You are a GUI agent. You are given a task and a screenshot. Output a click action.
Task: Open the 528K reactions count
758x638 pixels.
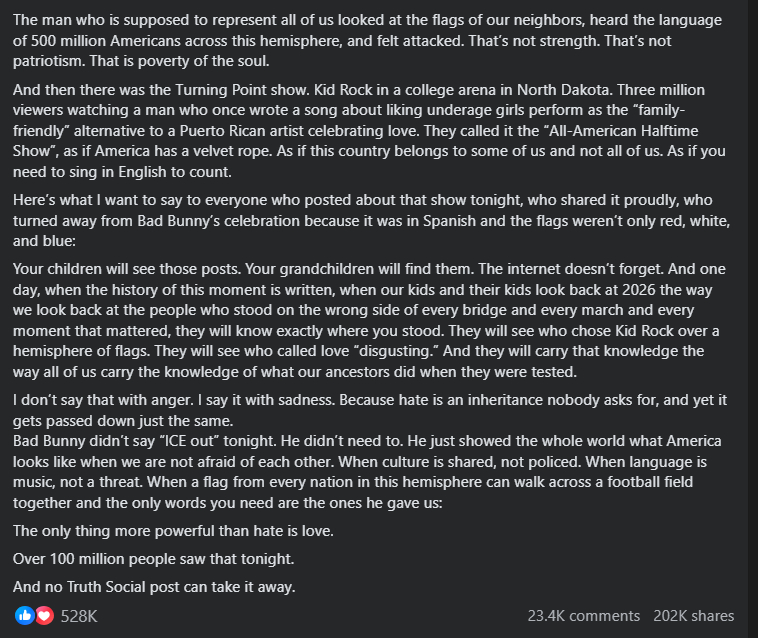click(79, 616)
